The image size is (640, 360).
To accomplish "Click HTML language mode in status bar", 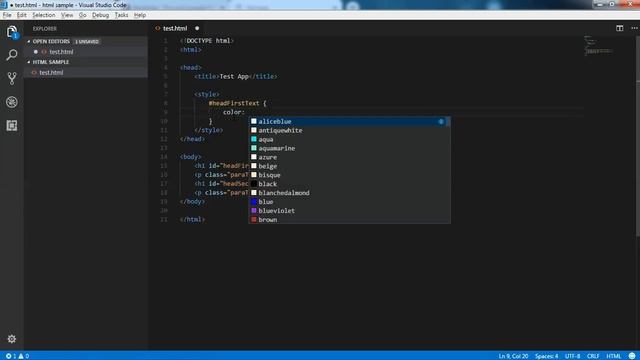I will [614, 356].
